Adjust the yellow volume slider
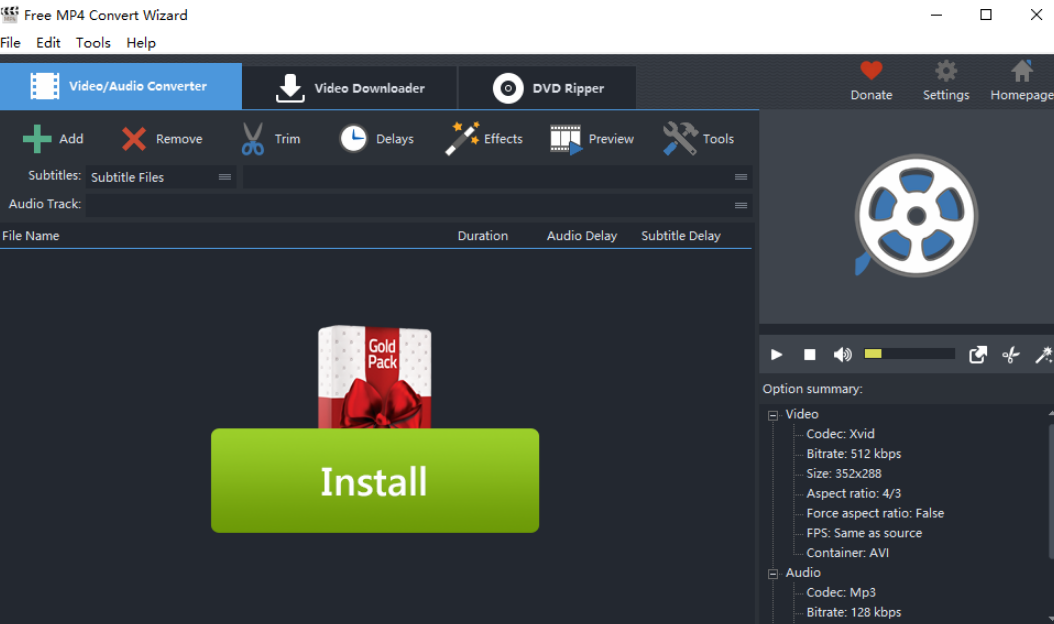Viewport: 1054px width, 624px height. tap(909, 354)
